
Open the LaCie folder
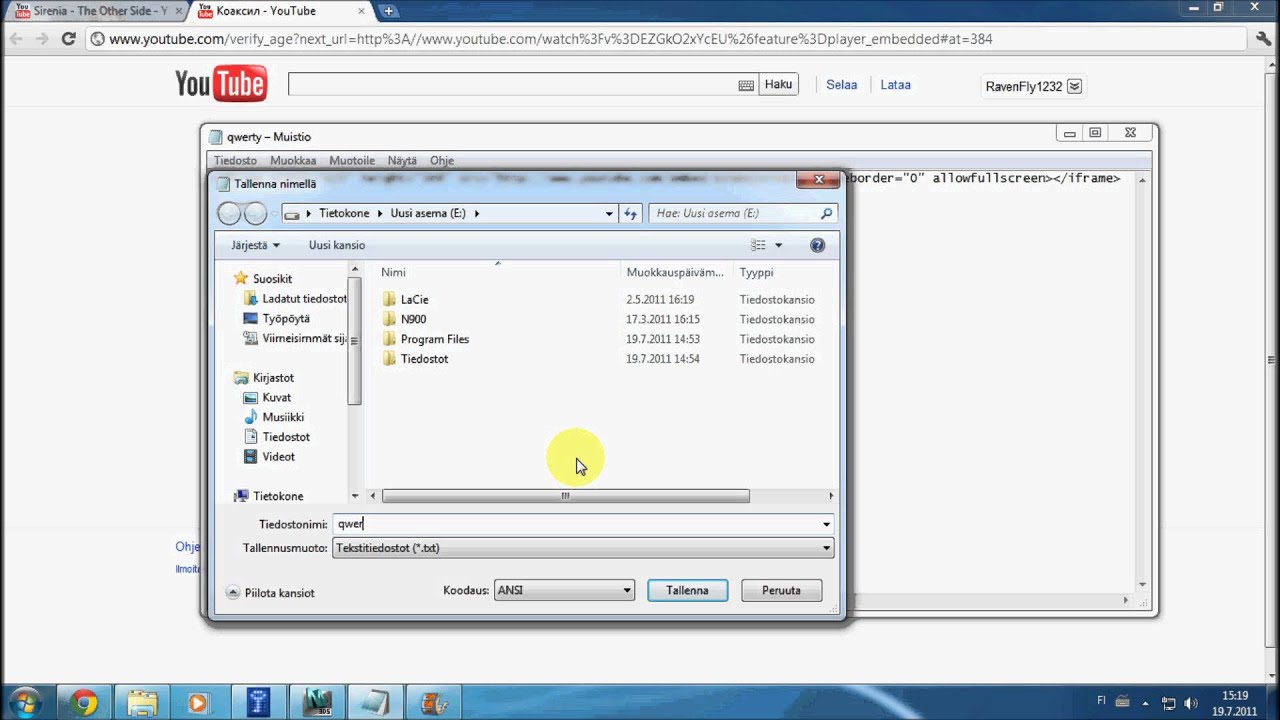[414, 299]
